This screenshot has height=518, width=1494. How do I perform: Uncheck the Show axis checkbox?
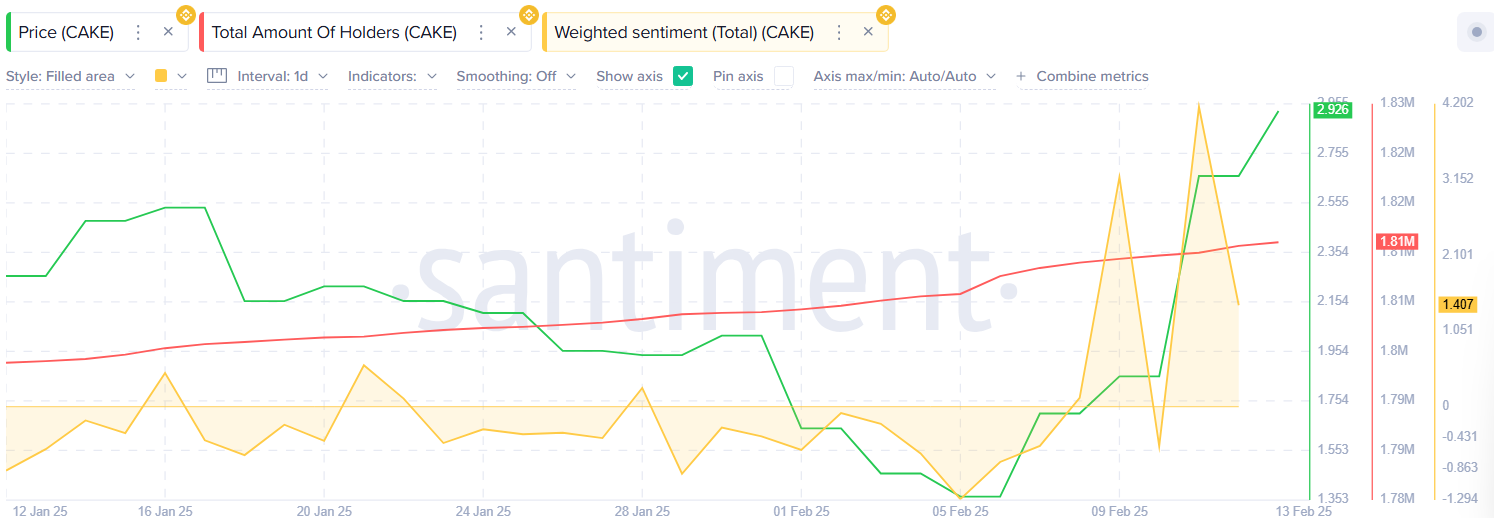pyautogui.click(x=683, y=76)
